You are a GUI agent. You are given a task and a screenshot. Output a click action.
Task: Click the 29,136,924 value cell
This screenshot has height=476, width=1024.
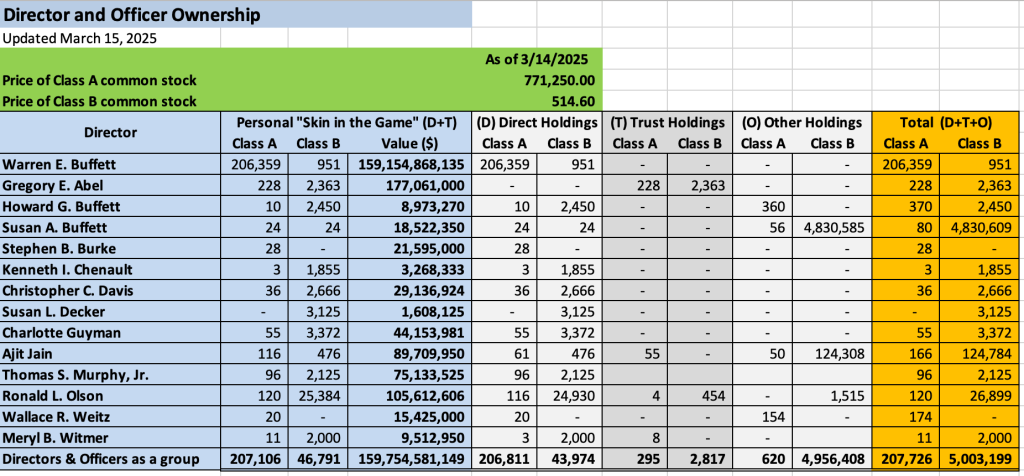409,291
